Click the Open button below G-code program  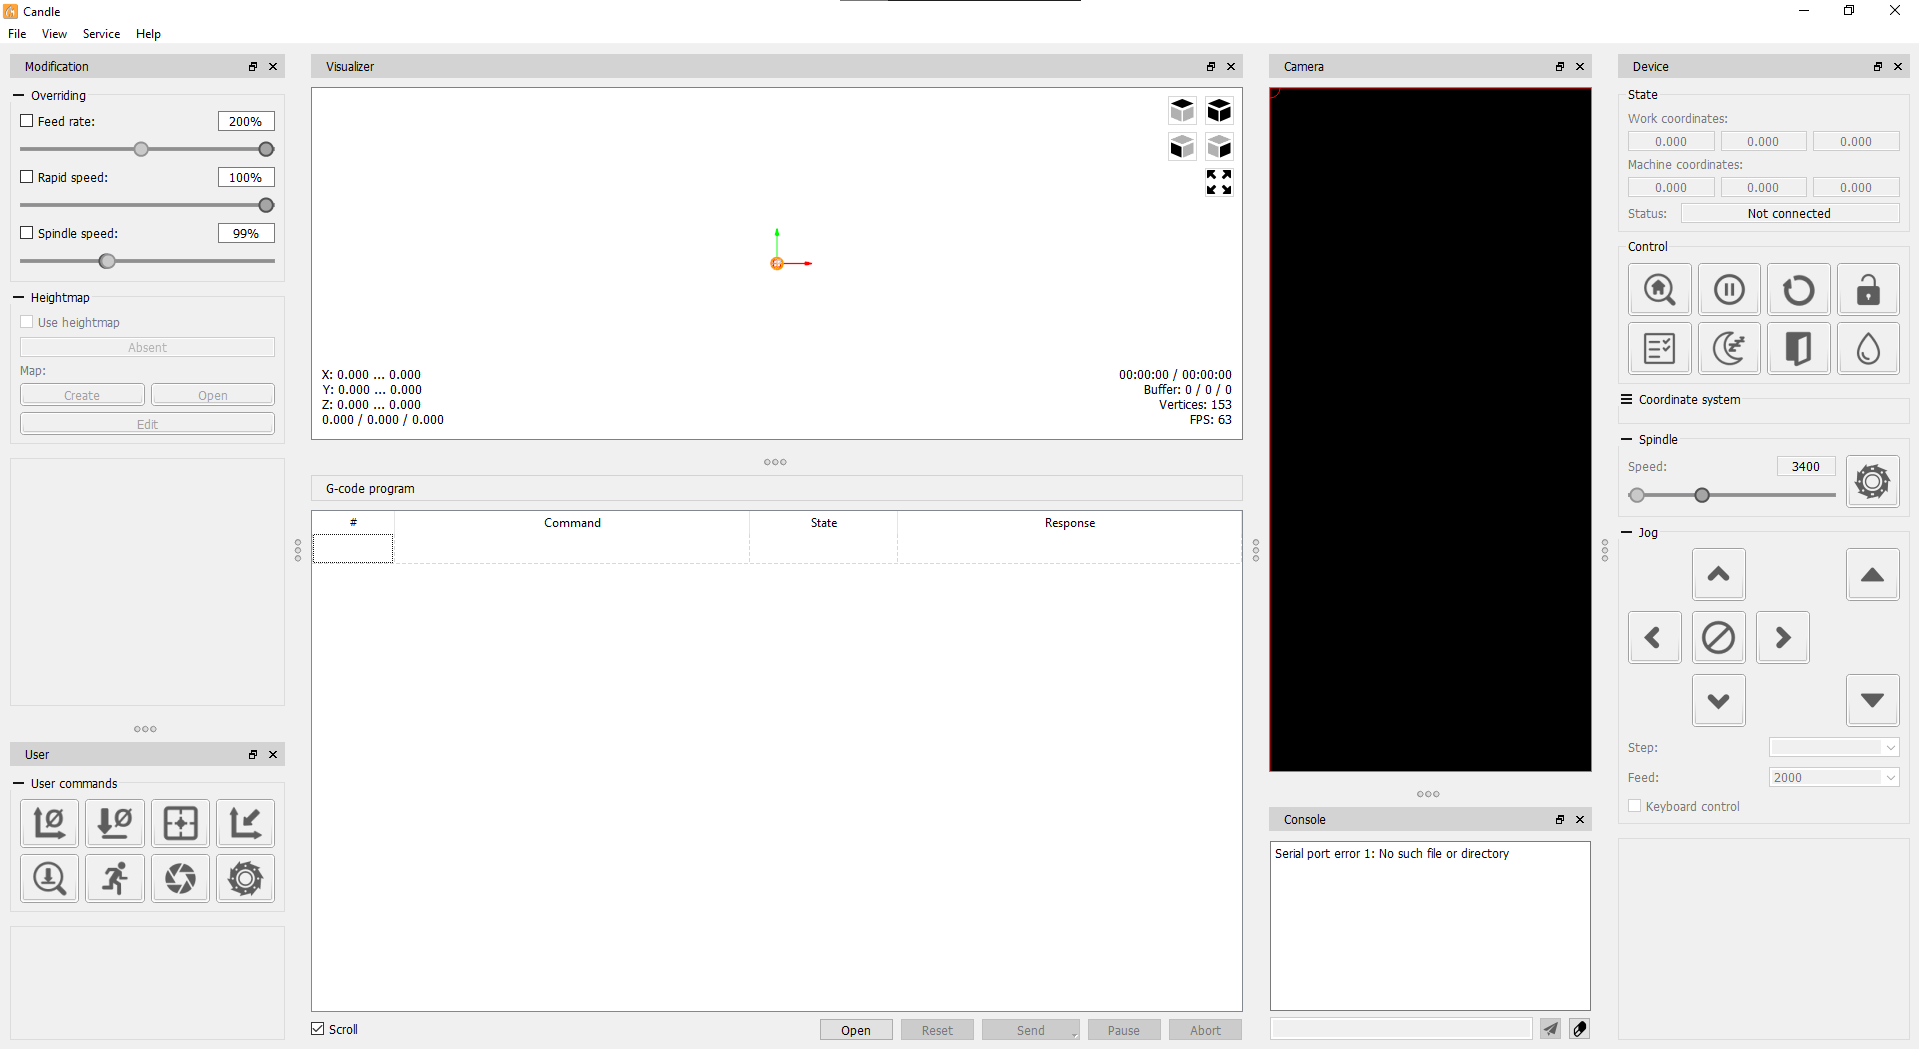[x=855, y=1030]
